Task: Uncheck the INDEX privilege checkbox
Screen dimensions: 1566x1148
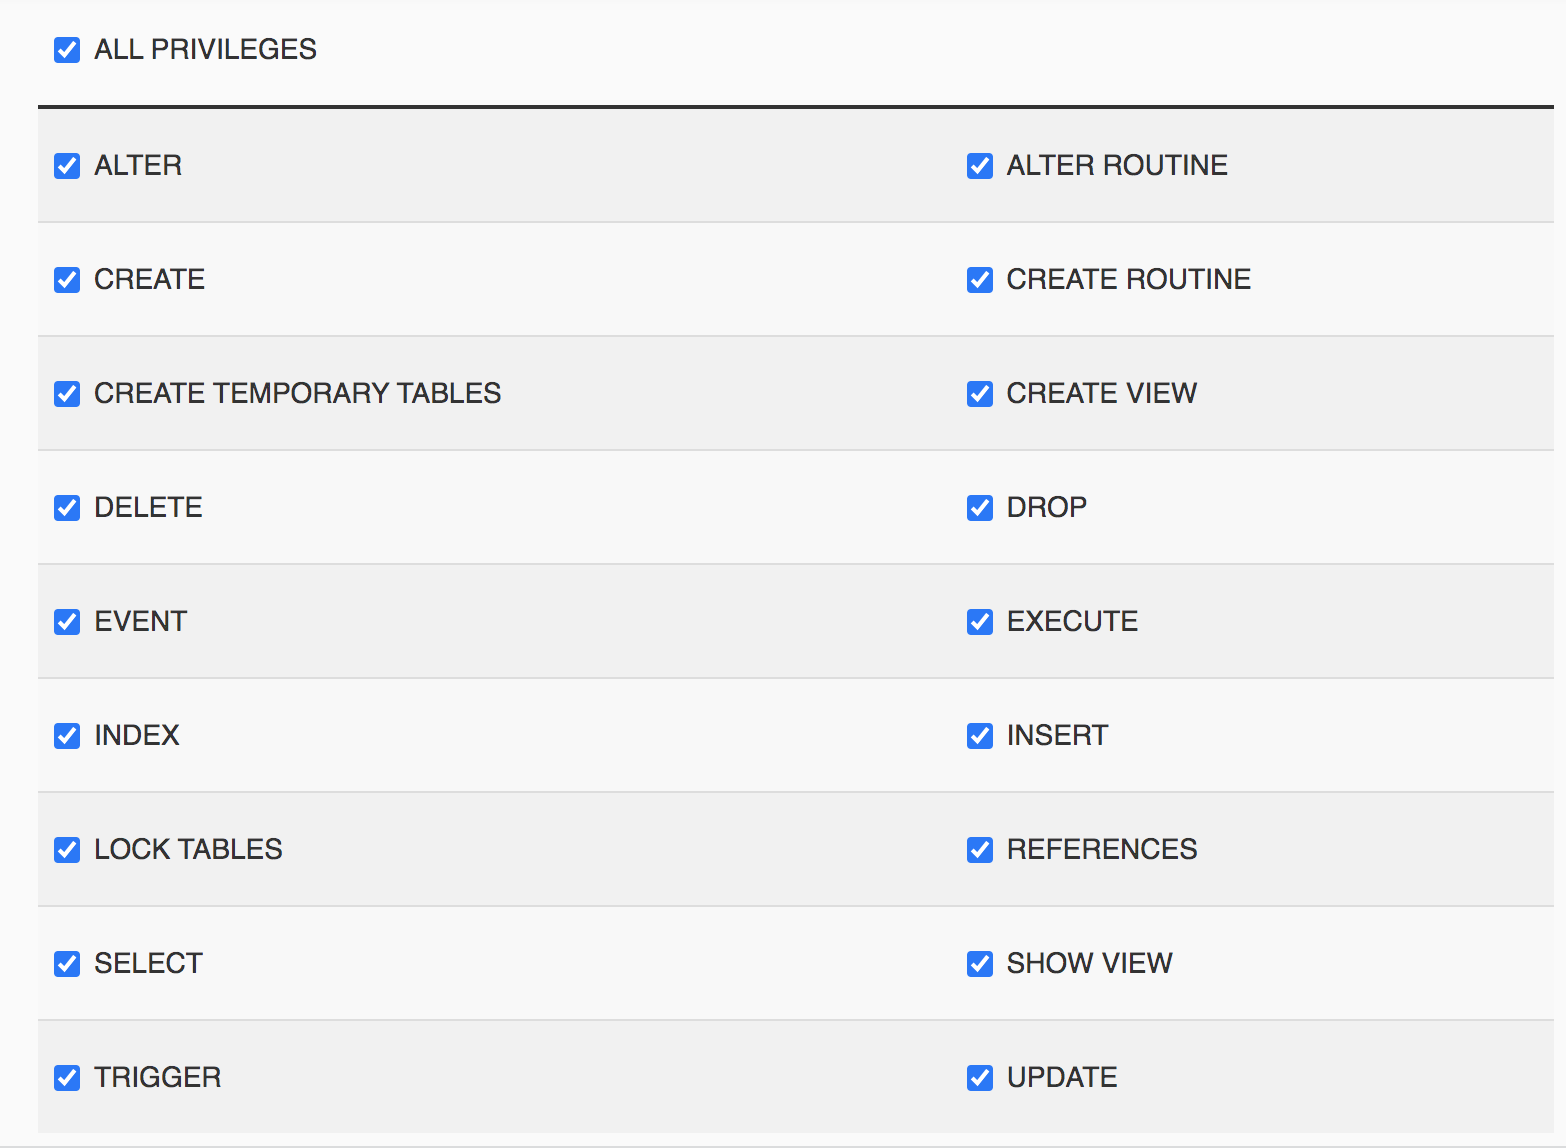Action: (x=67, y=736)
